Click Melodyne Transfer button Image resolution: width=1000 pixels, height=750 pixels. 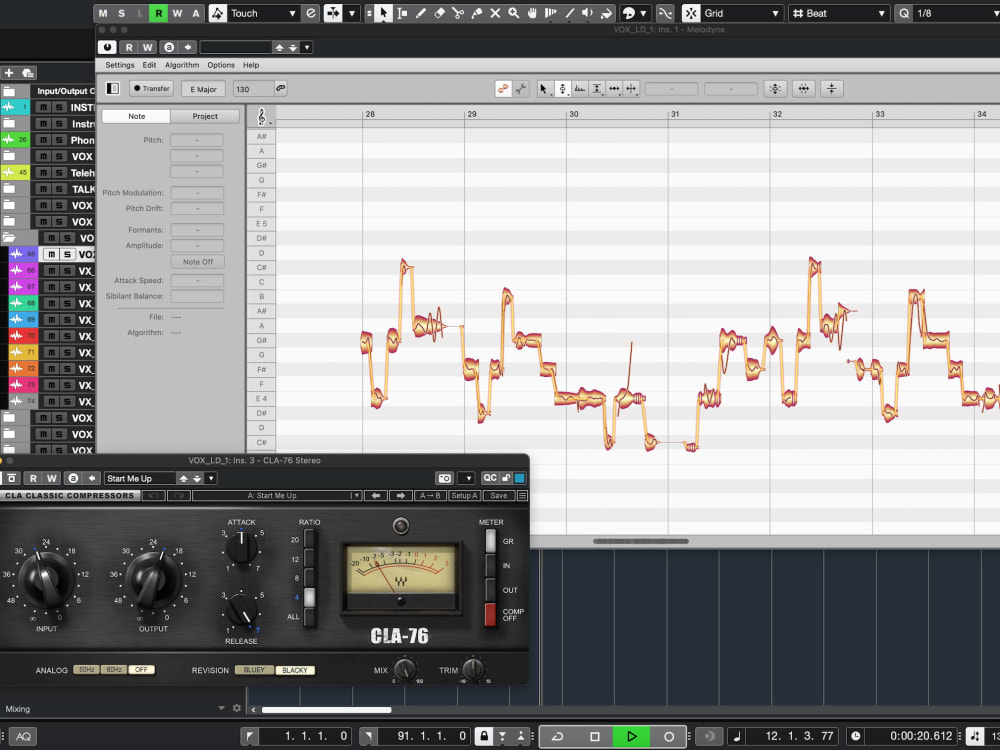tap(151, 89)
